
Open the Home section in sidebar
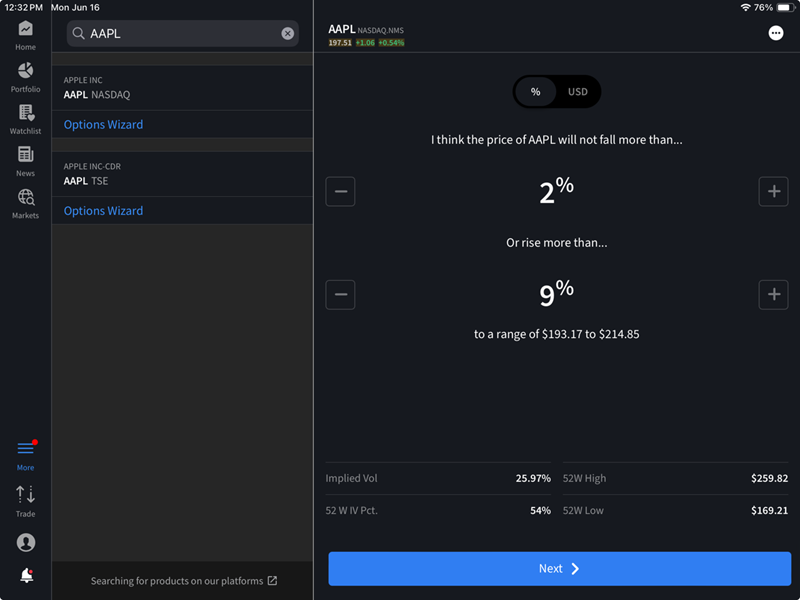pos(26,35)
